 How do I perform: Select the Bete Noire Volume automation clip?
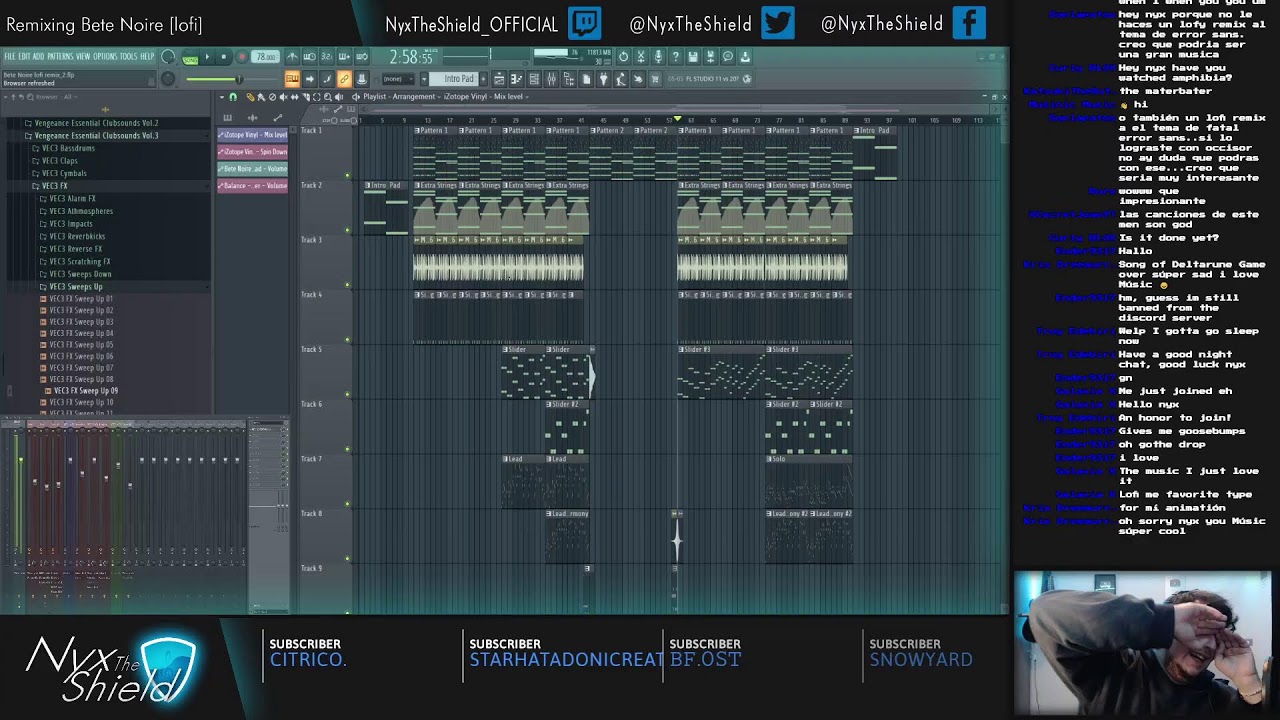point(253,168)
